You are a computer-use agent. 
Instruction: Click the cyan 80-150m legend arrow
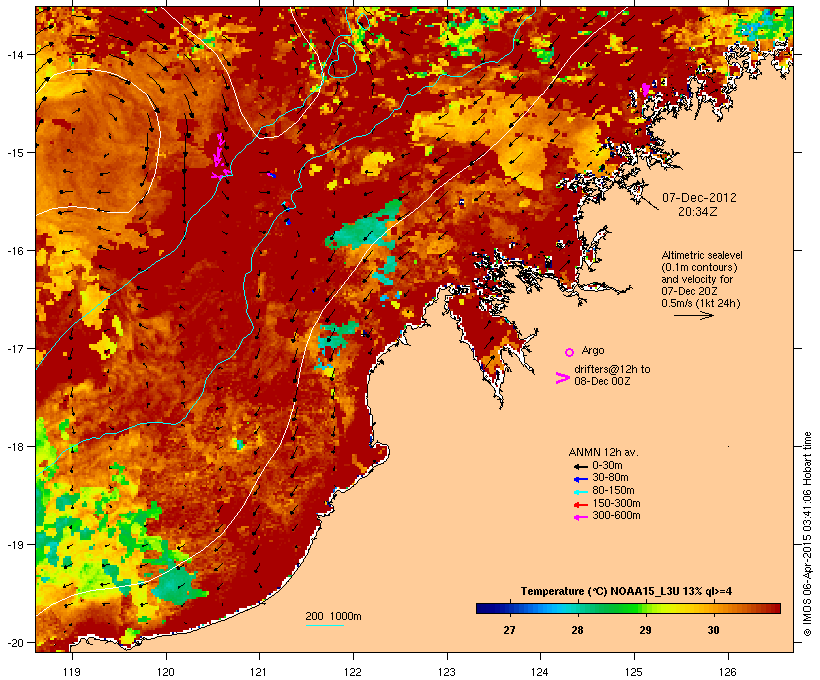coord(580,492)
